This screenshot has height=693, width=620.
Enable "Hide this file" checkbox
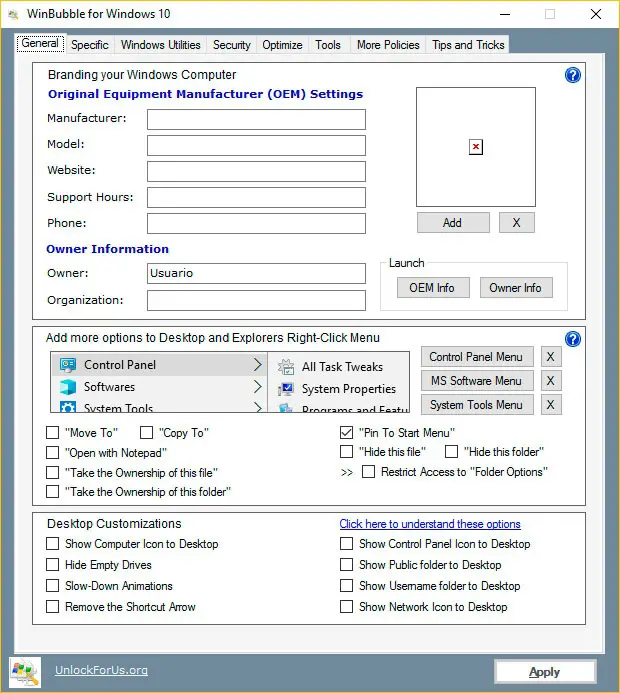click(346, 452)
